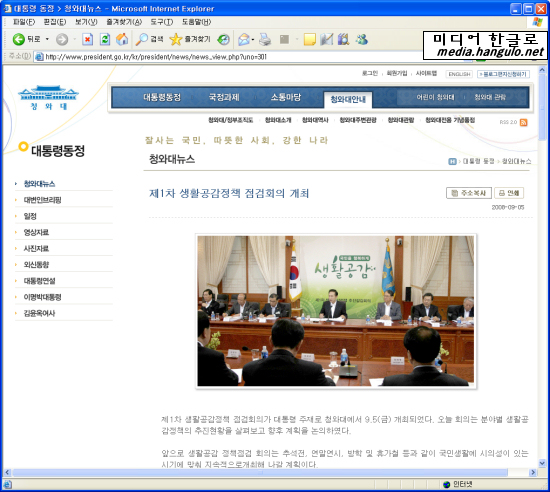The width and height of the screenshot is (550, 492).
Task: Click the ENGLISH link at top
Action: click(459, 74)
